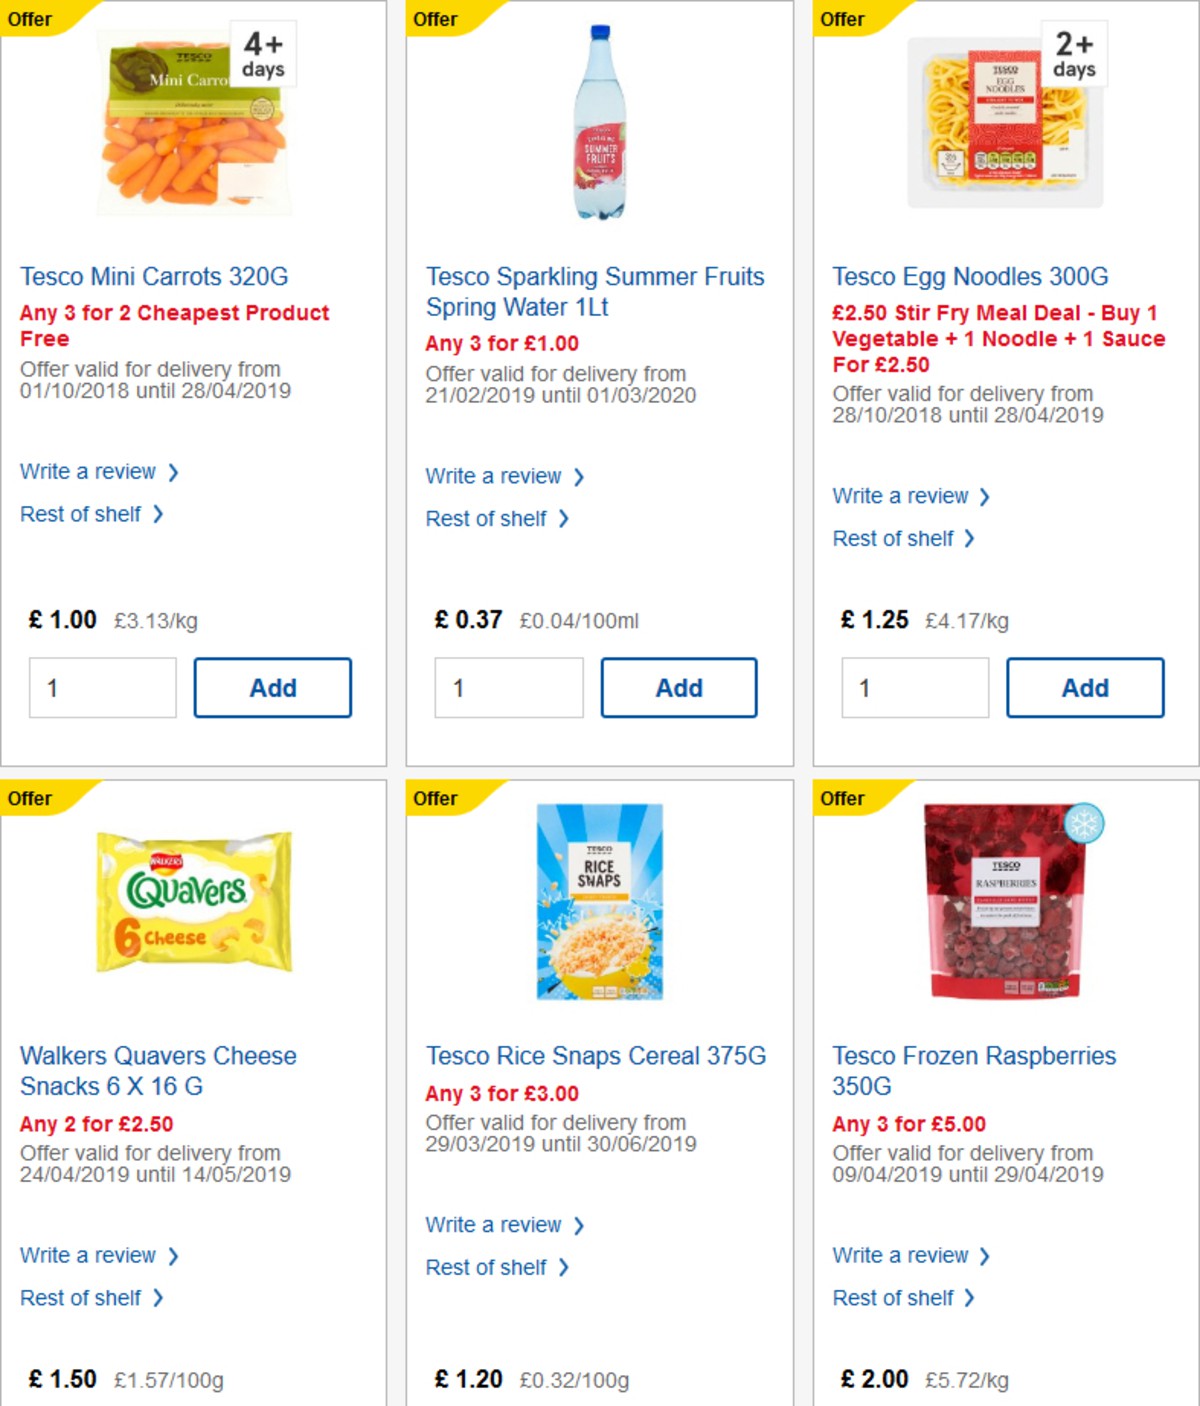Screen dimensions: 1200x1406
Task: Add Sparkling Summer Fruits Water to basket
Action: 679,687
